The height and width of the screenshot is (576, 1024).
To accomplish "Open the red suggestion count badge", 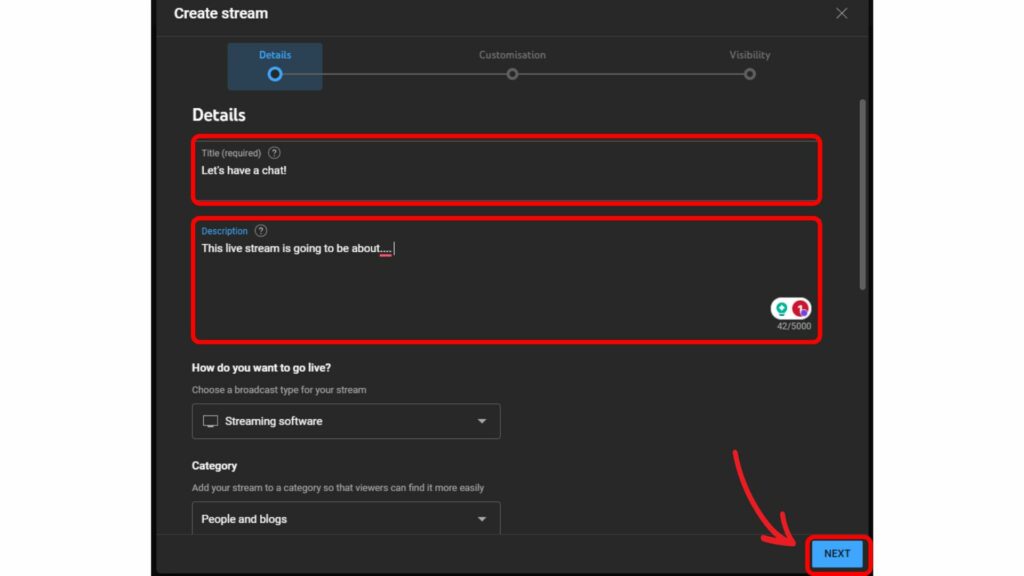I will pos(801,309).
